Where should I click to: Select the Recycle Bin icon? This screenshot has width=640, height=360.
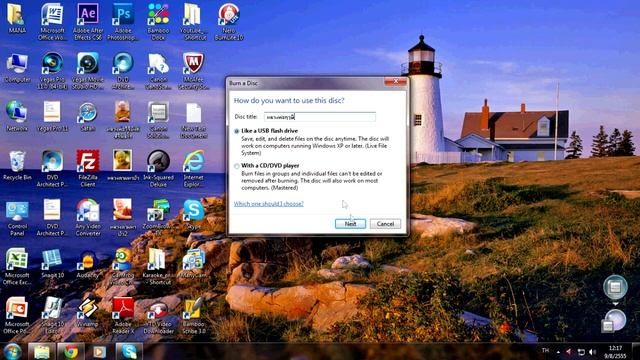17,165
